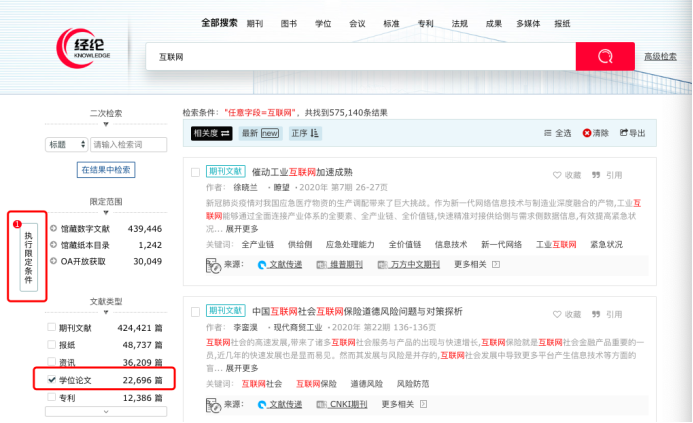The width and height of the screenshot is (693, 423).
Task: Choose the 馆藏数字文献 scope radio option
Action: 53,229
